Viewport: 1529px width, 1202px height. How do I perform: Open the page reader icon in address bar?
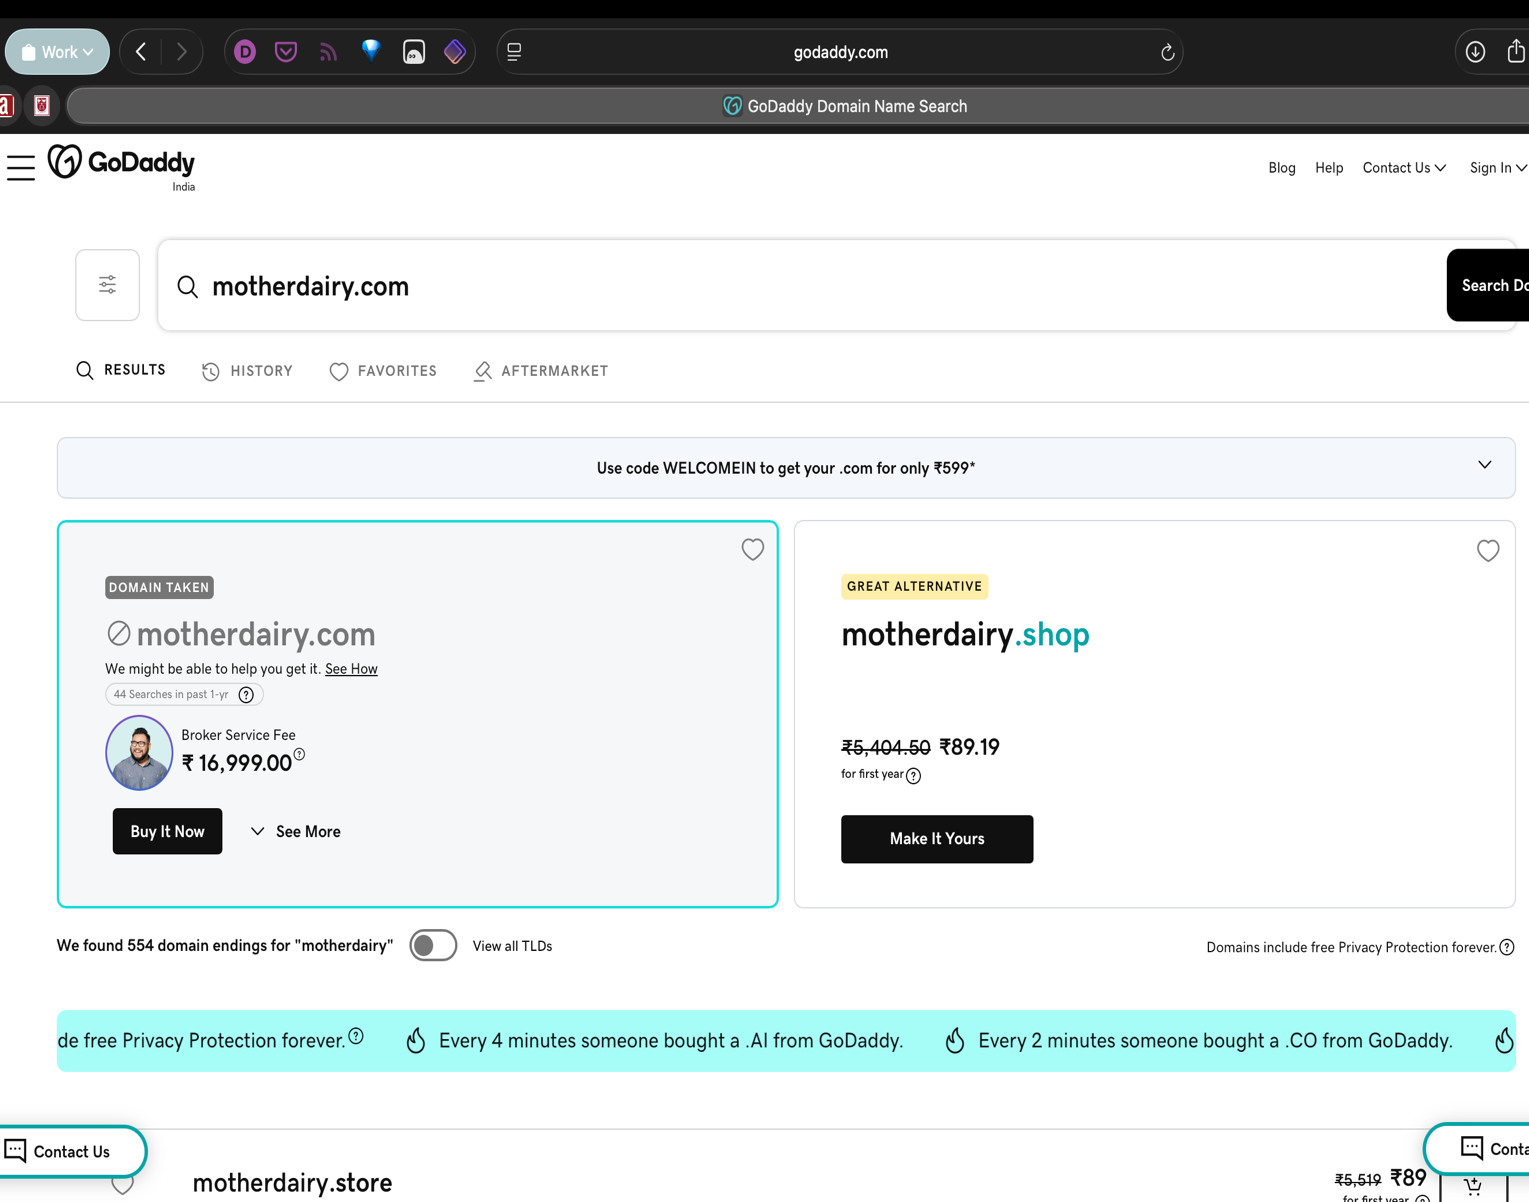coord(514,52)
